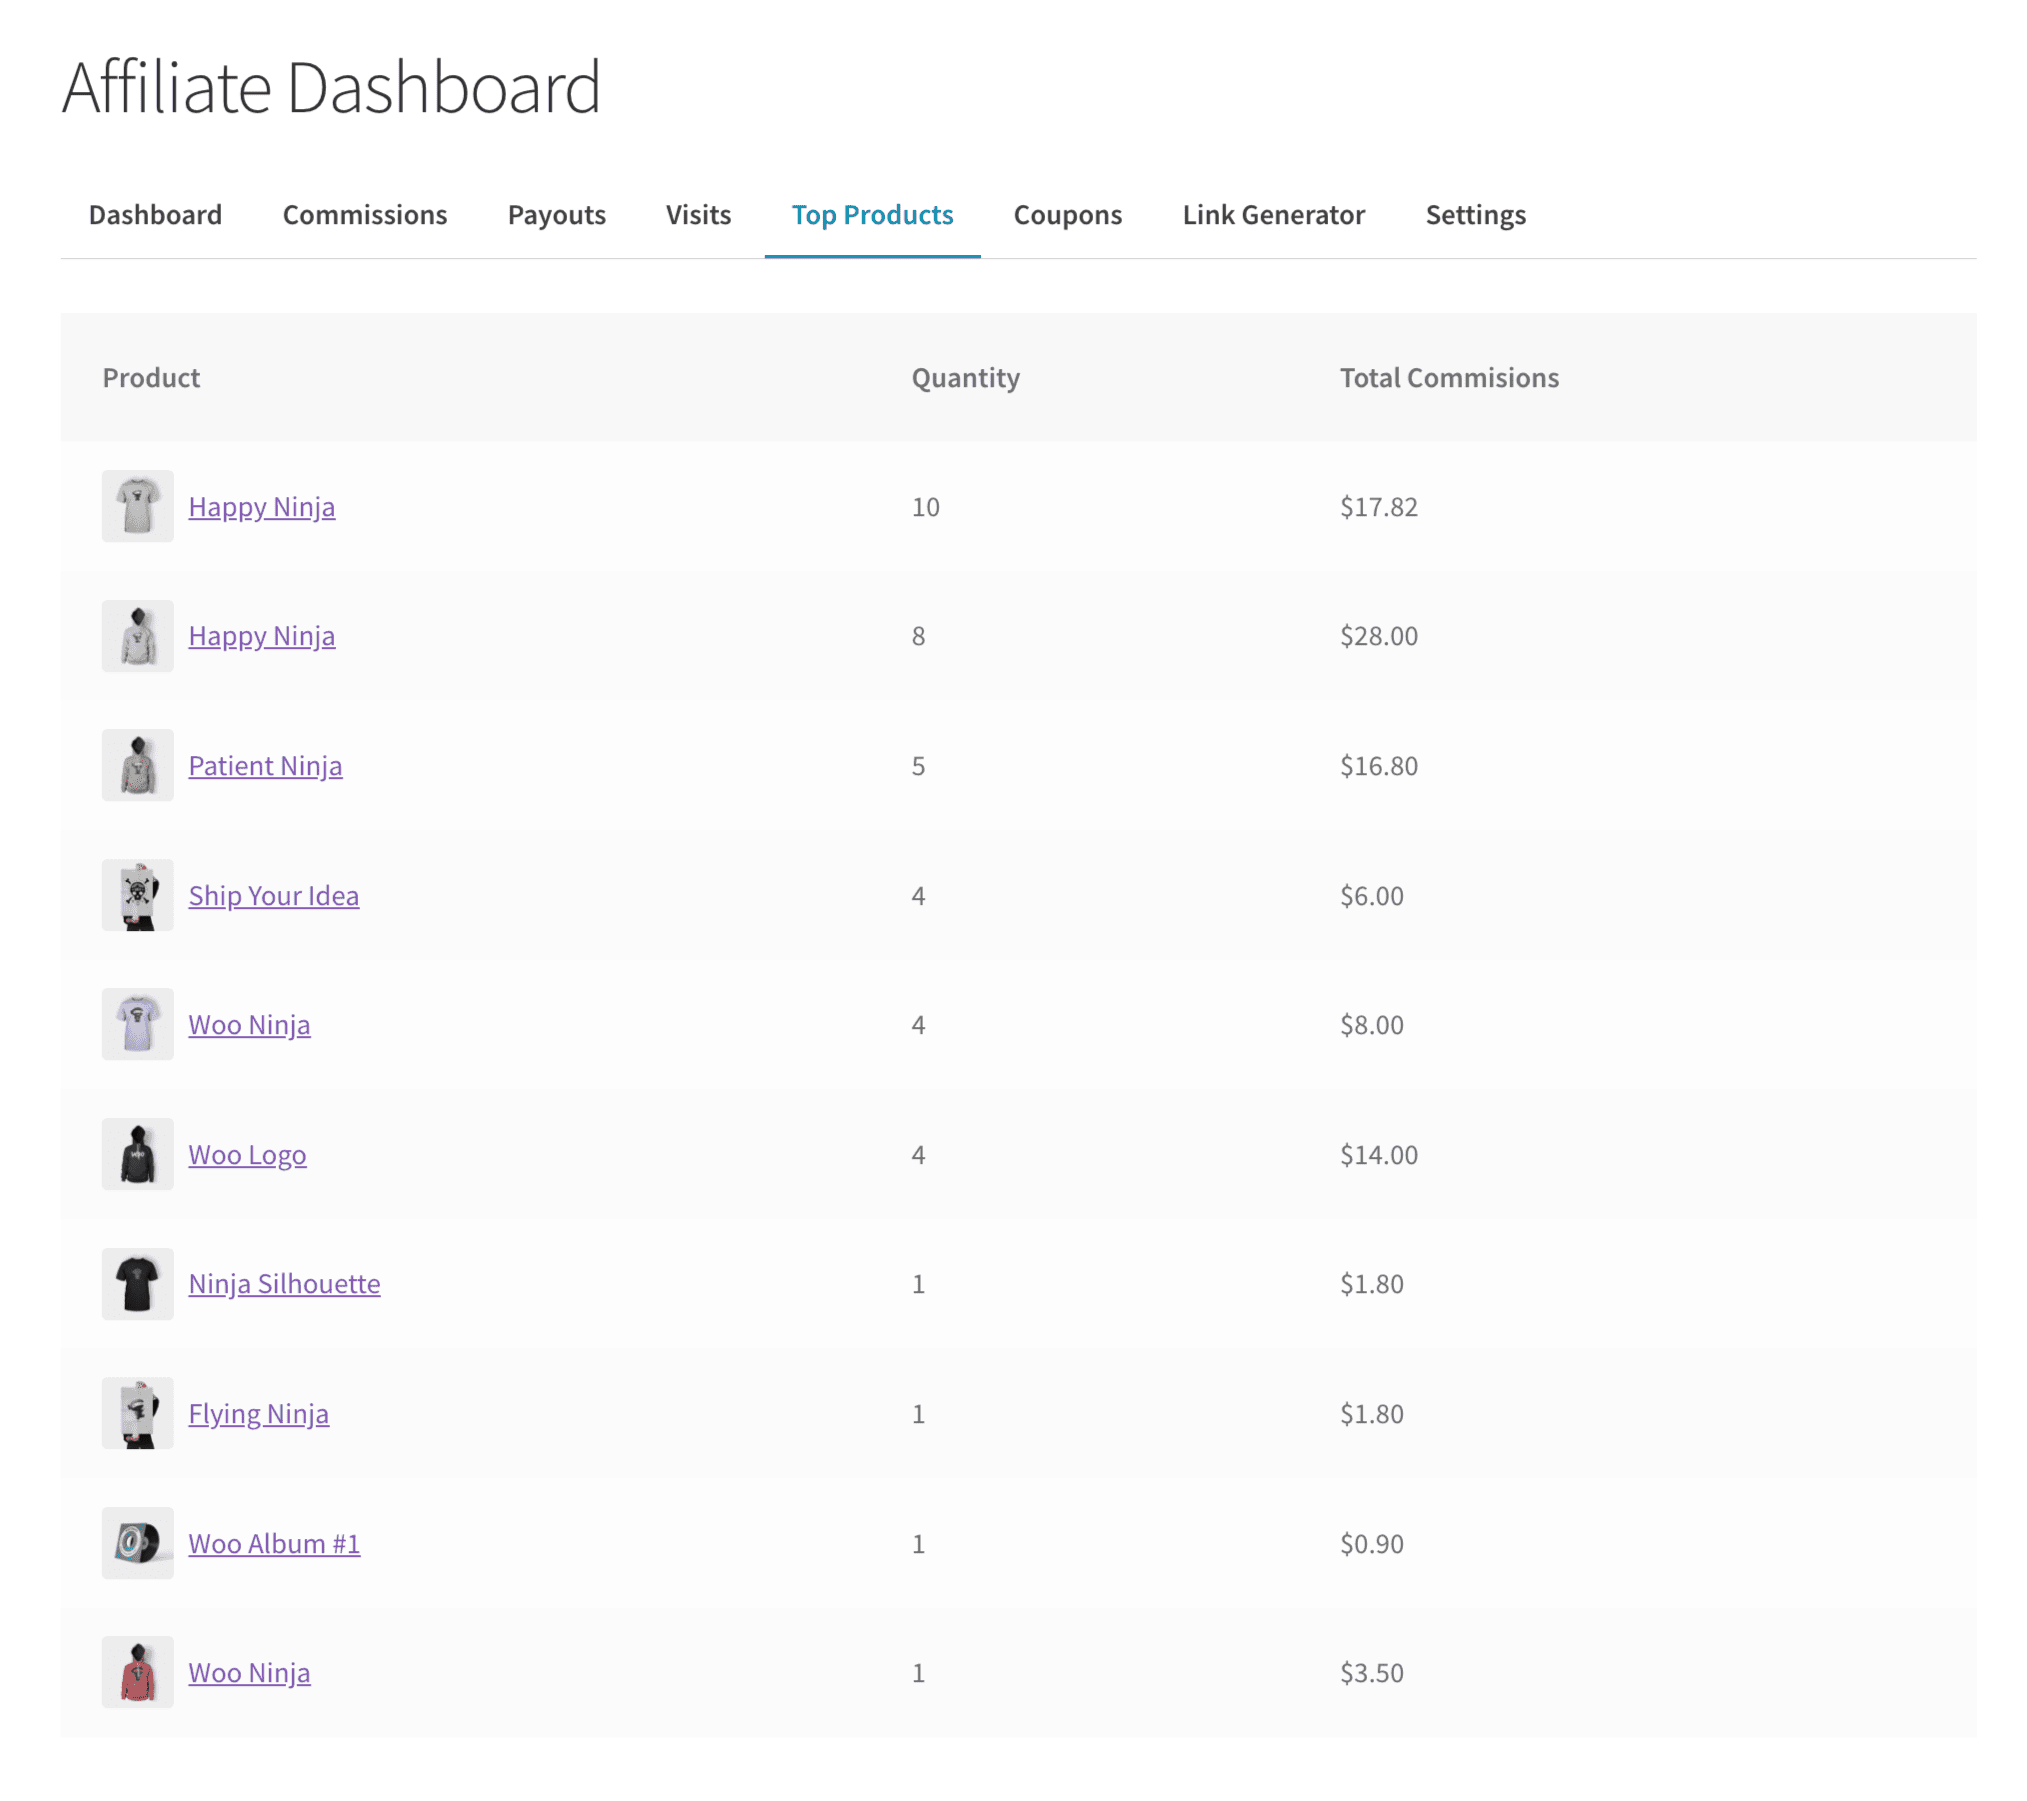Switch to the Link Generator tab
The width and height of the screenshot is (2027, 1801).
1273,215
